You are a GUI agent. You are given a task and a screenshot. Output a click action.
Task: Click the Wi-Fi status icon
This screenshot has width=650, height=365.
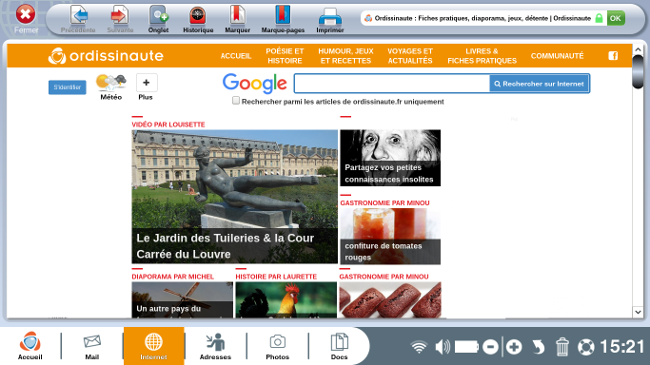(x=419, y=347)
